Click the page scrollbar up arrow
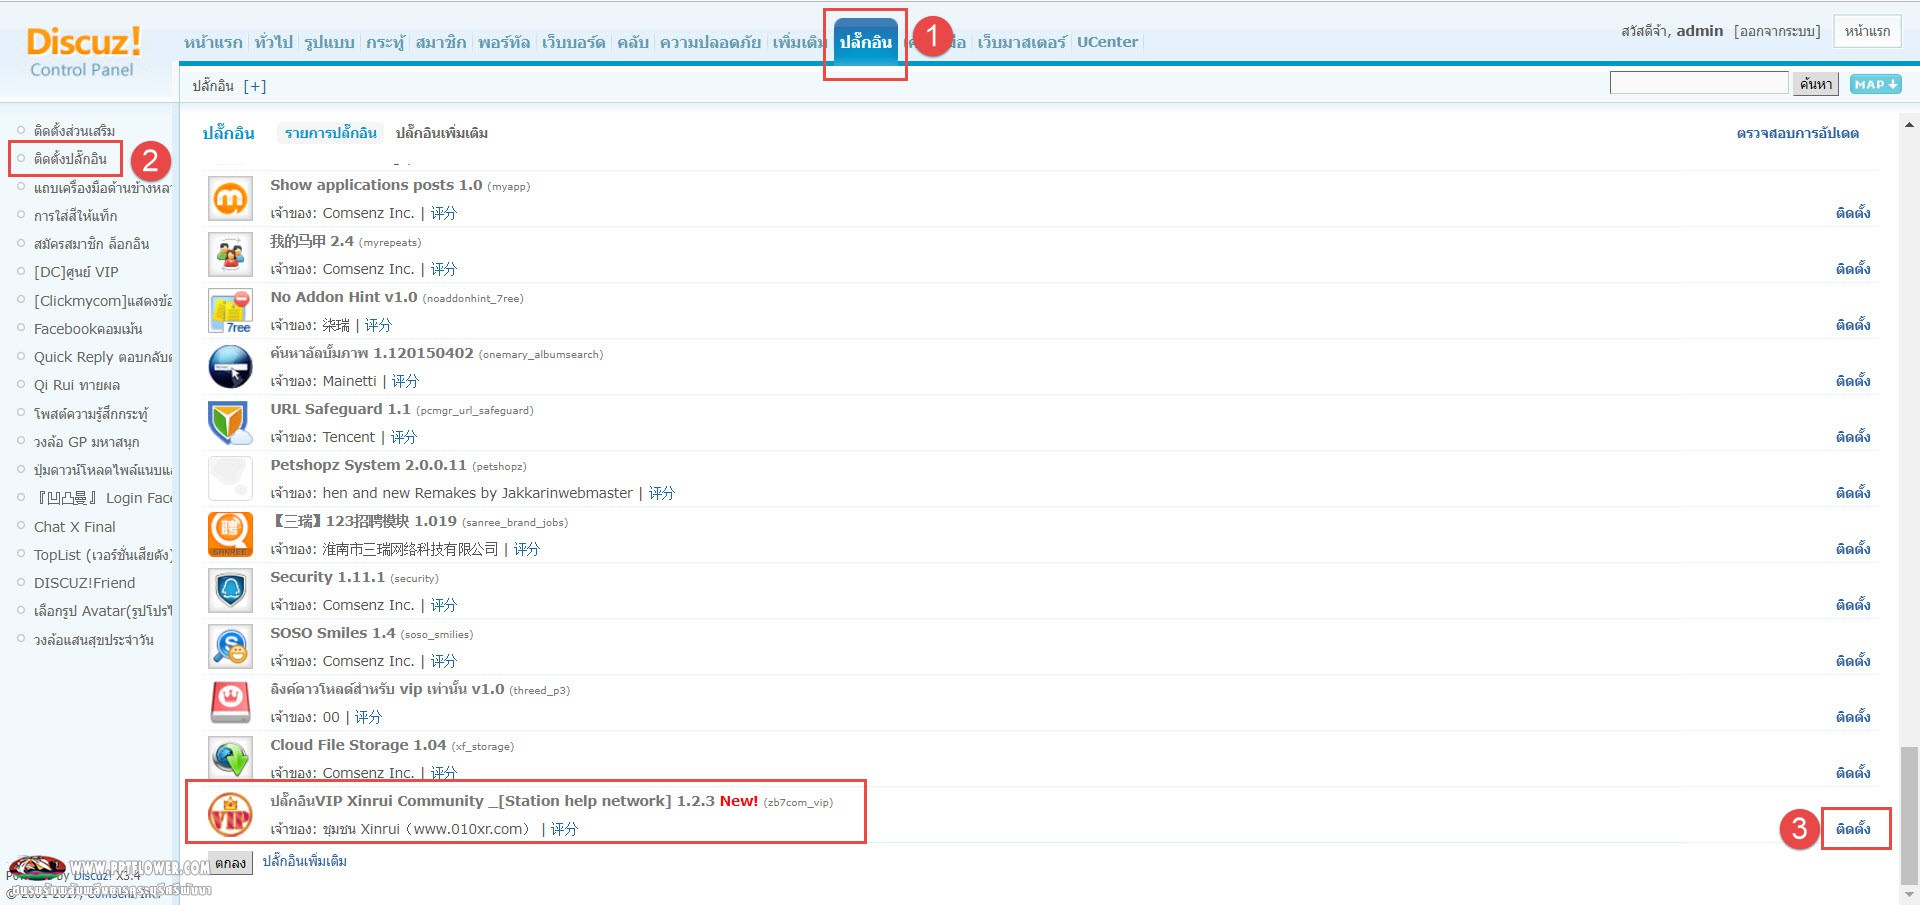The image size is (1920, 905). 1910,125
